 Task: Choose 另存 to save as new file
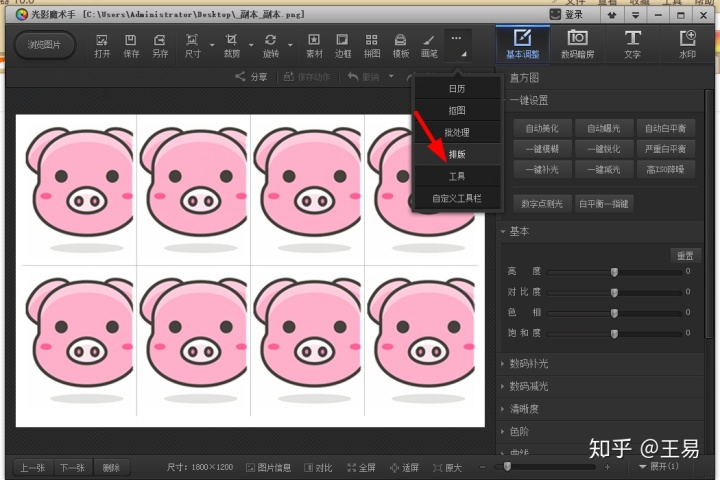coord(160,46)
